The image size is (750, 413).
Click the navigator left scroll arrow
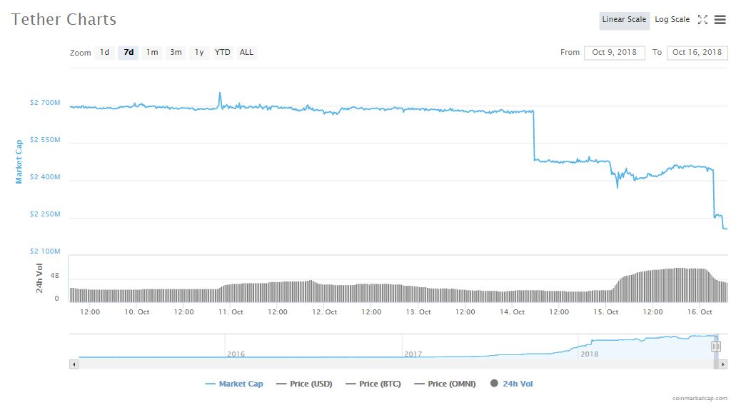74,364
